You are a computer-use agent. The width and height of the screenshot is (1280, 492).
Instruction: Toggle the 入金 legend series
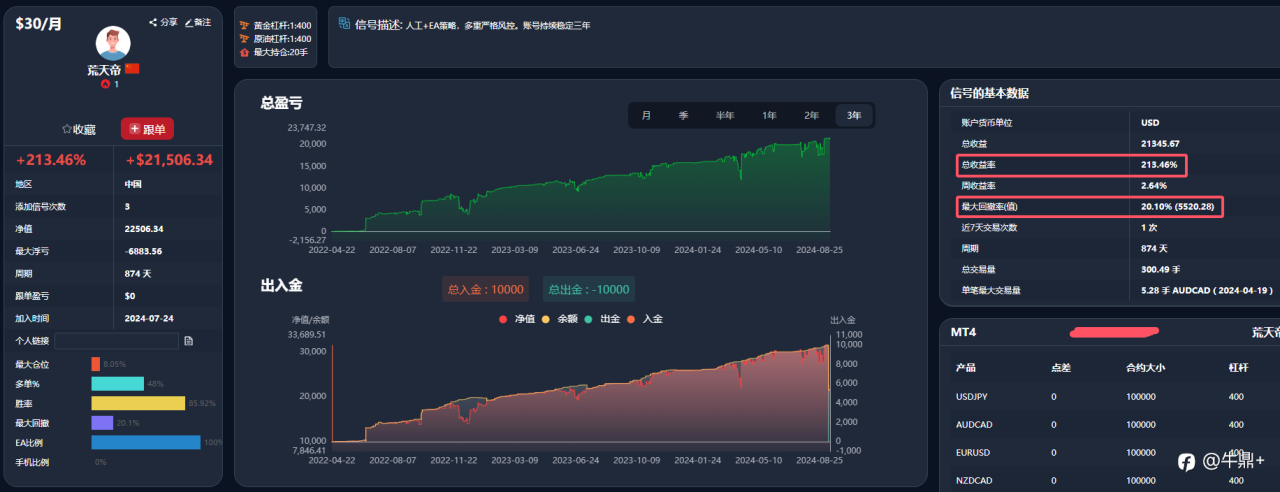click(645, 318)
